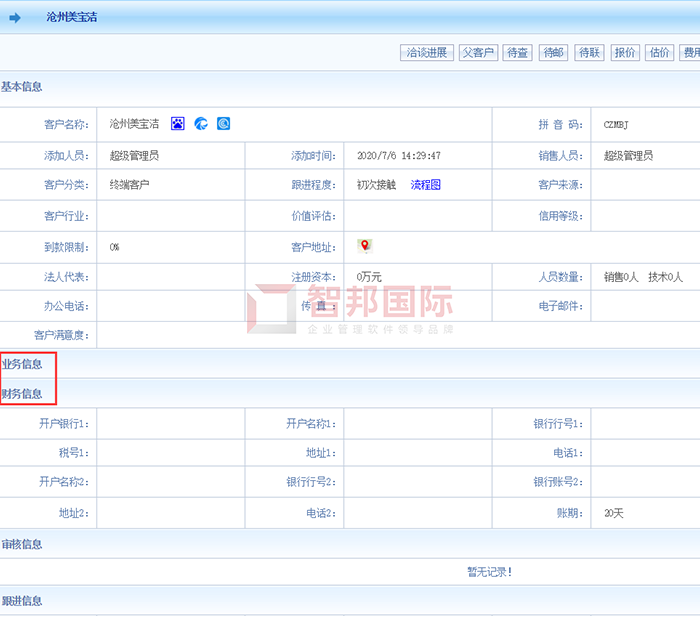Viewport: 700px width, 619px height.
Task: Click the 地址2 label
Action: click(74, 513)
